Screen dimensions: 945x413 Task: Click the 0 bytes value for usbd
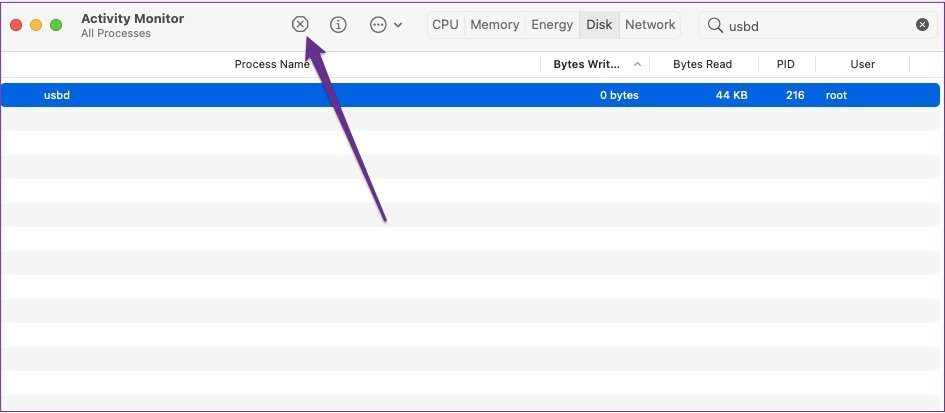(x=619, y=95)
